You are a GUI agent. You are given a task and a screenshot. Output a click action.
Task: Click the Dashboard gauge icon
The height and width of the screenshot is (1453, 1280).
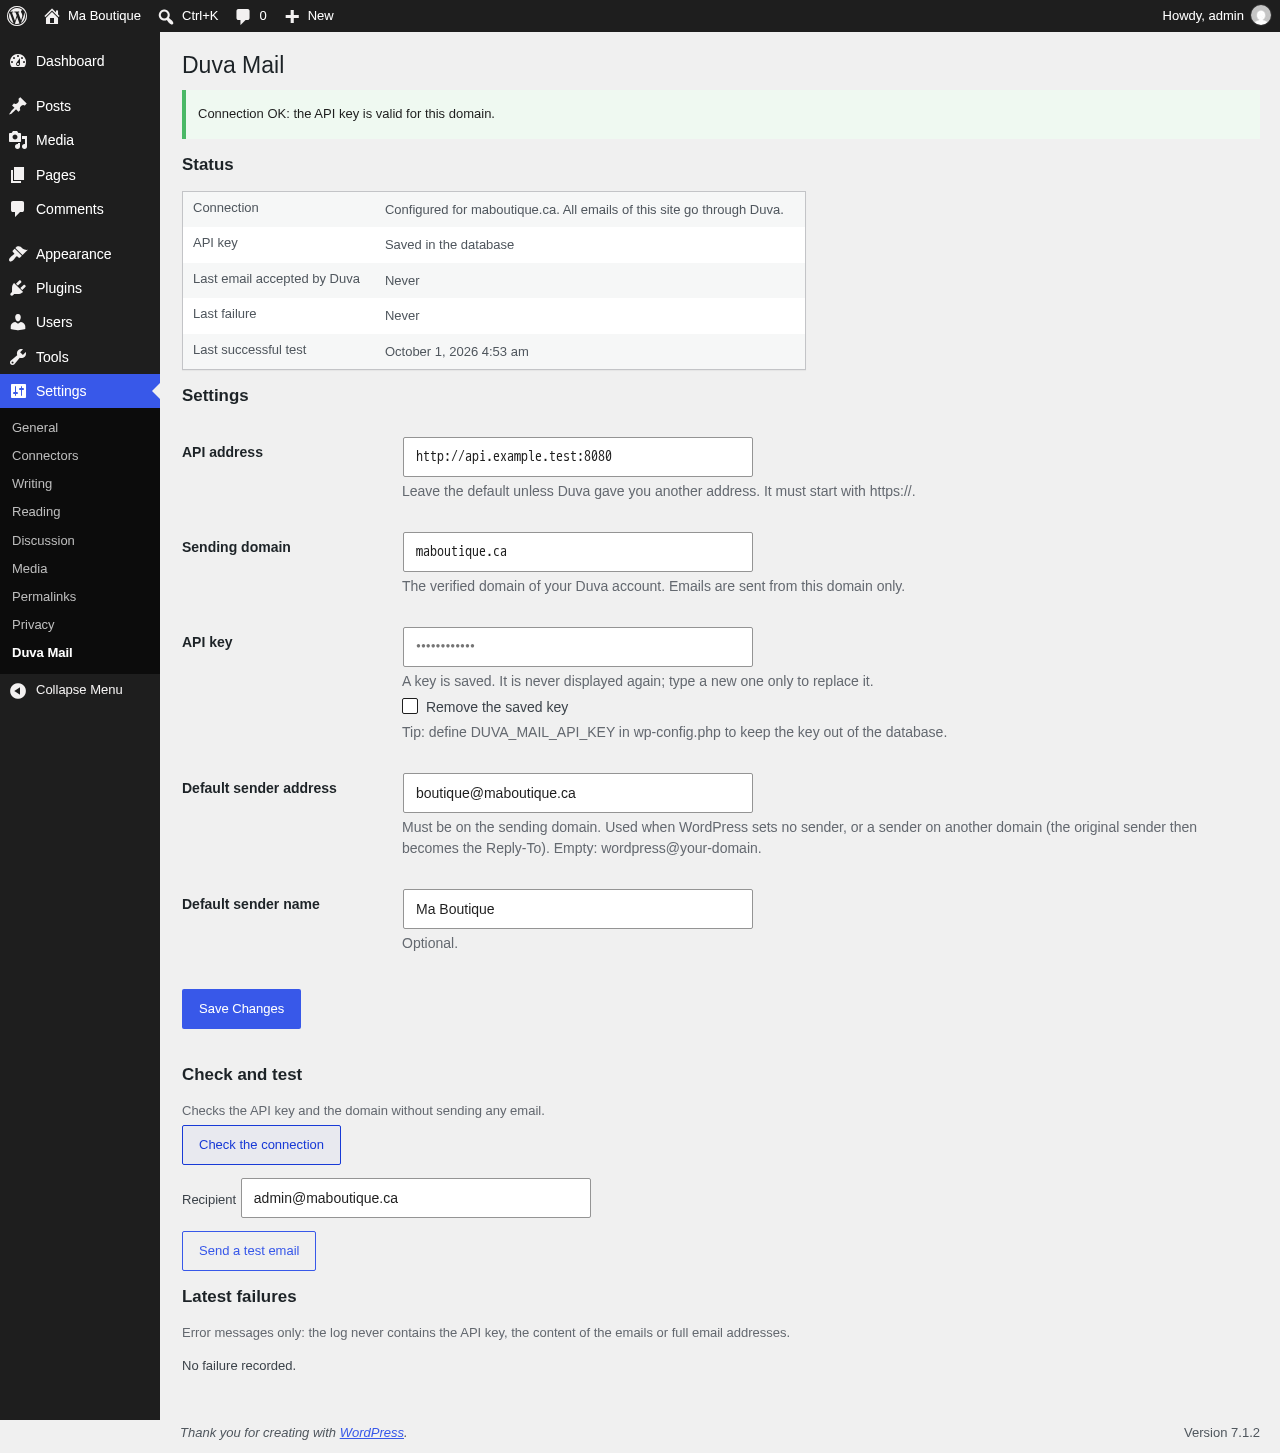click(x=18, y=61)
